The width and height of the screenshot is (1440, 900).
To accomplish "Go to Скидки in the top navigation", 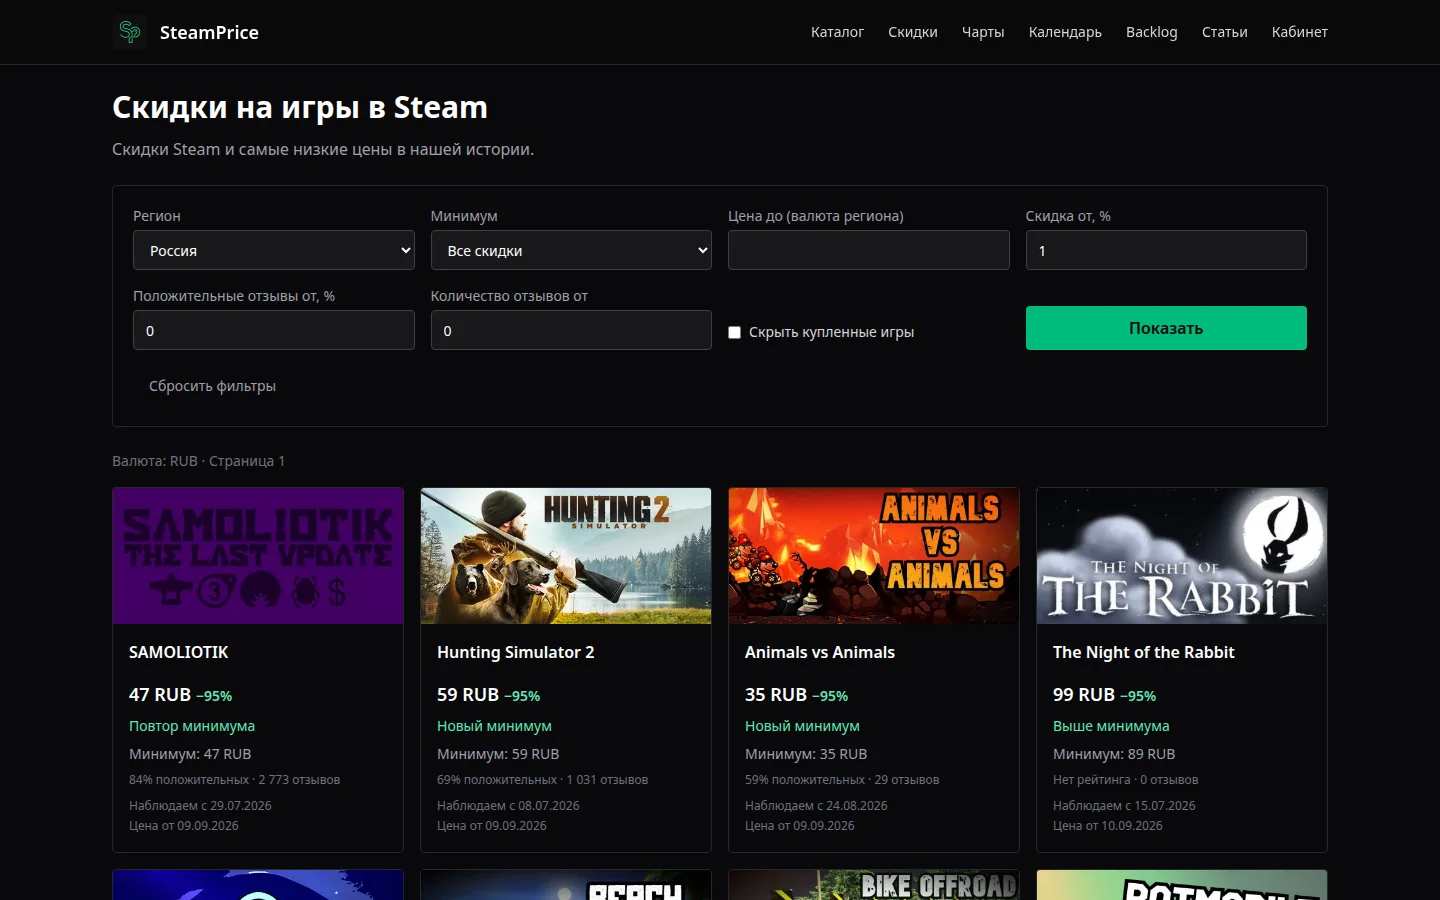I will click(913, 32).
